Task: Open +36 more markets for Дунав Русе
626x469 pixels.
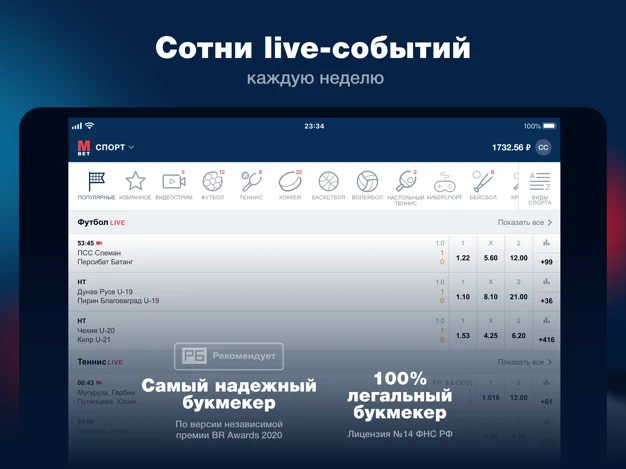Action: [x=546, y=301]
